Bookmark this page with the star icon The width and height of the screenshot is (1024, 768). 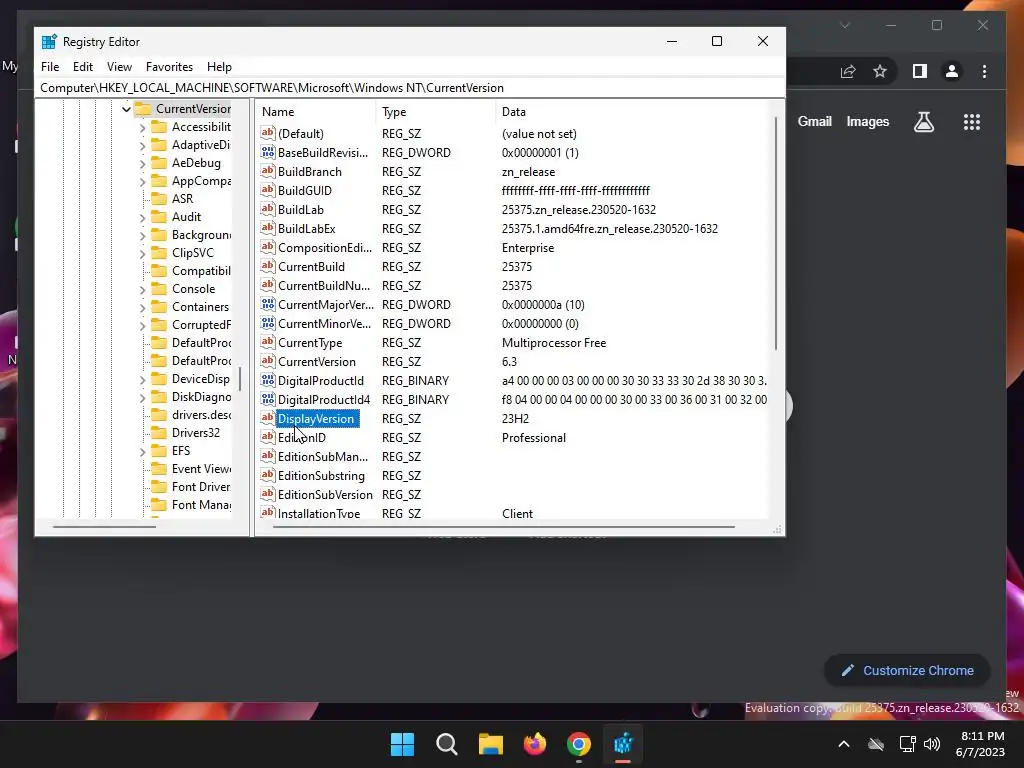point(880,71)
